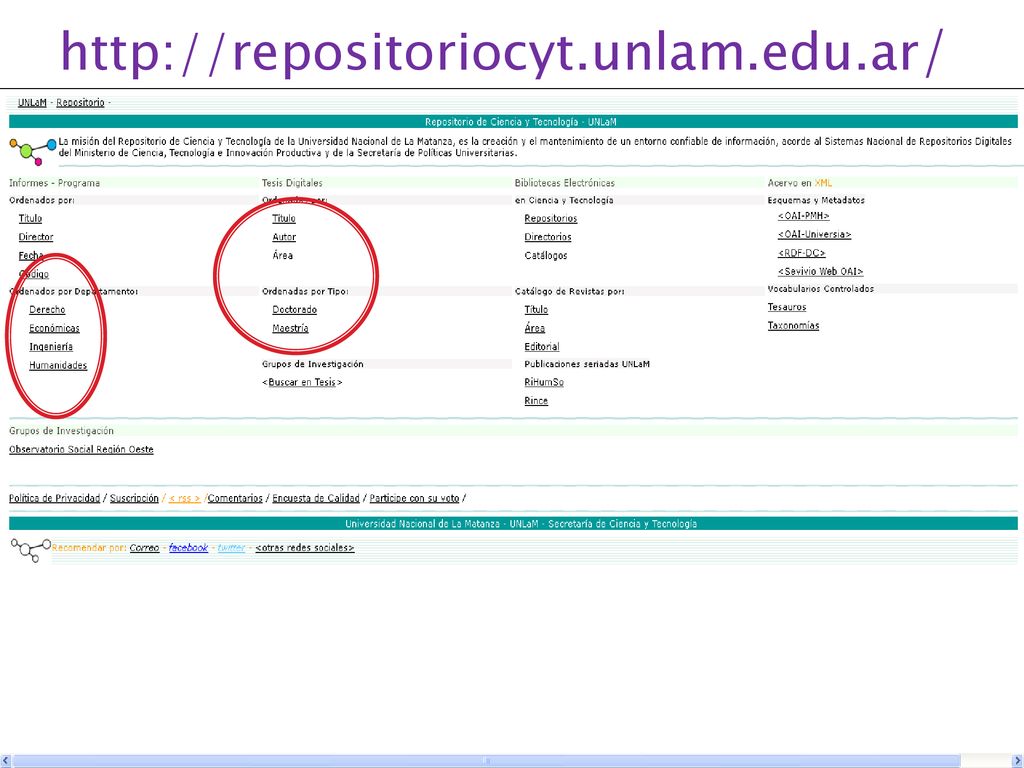Open the RiHumSo publication link
Viewport: 1024px width, 768px height.
[544, 382]
